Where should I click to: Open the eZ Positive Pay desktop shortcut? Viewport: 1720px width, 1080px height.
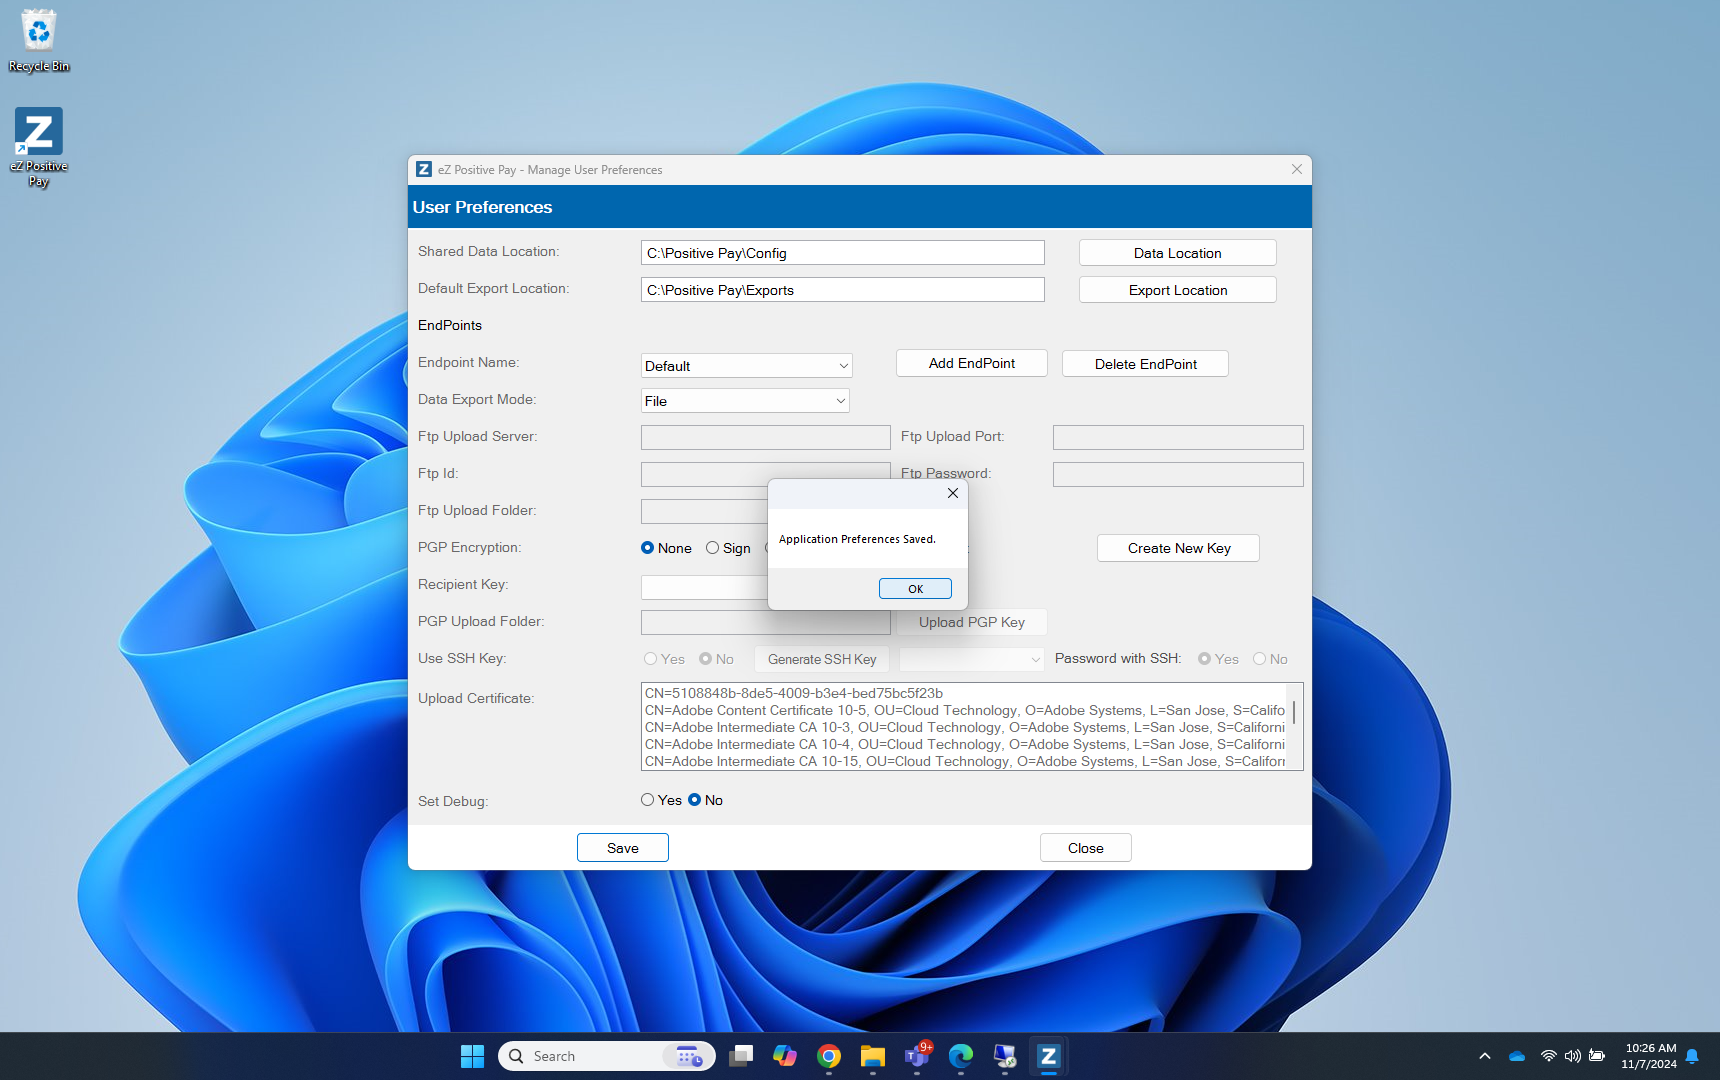click(x=39, y=147)
